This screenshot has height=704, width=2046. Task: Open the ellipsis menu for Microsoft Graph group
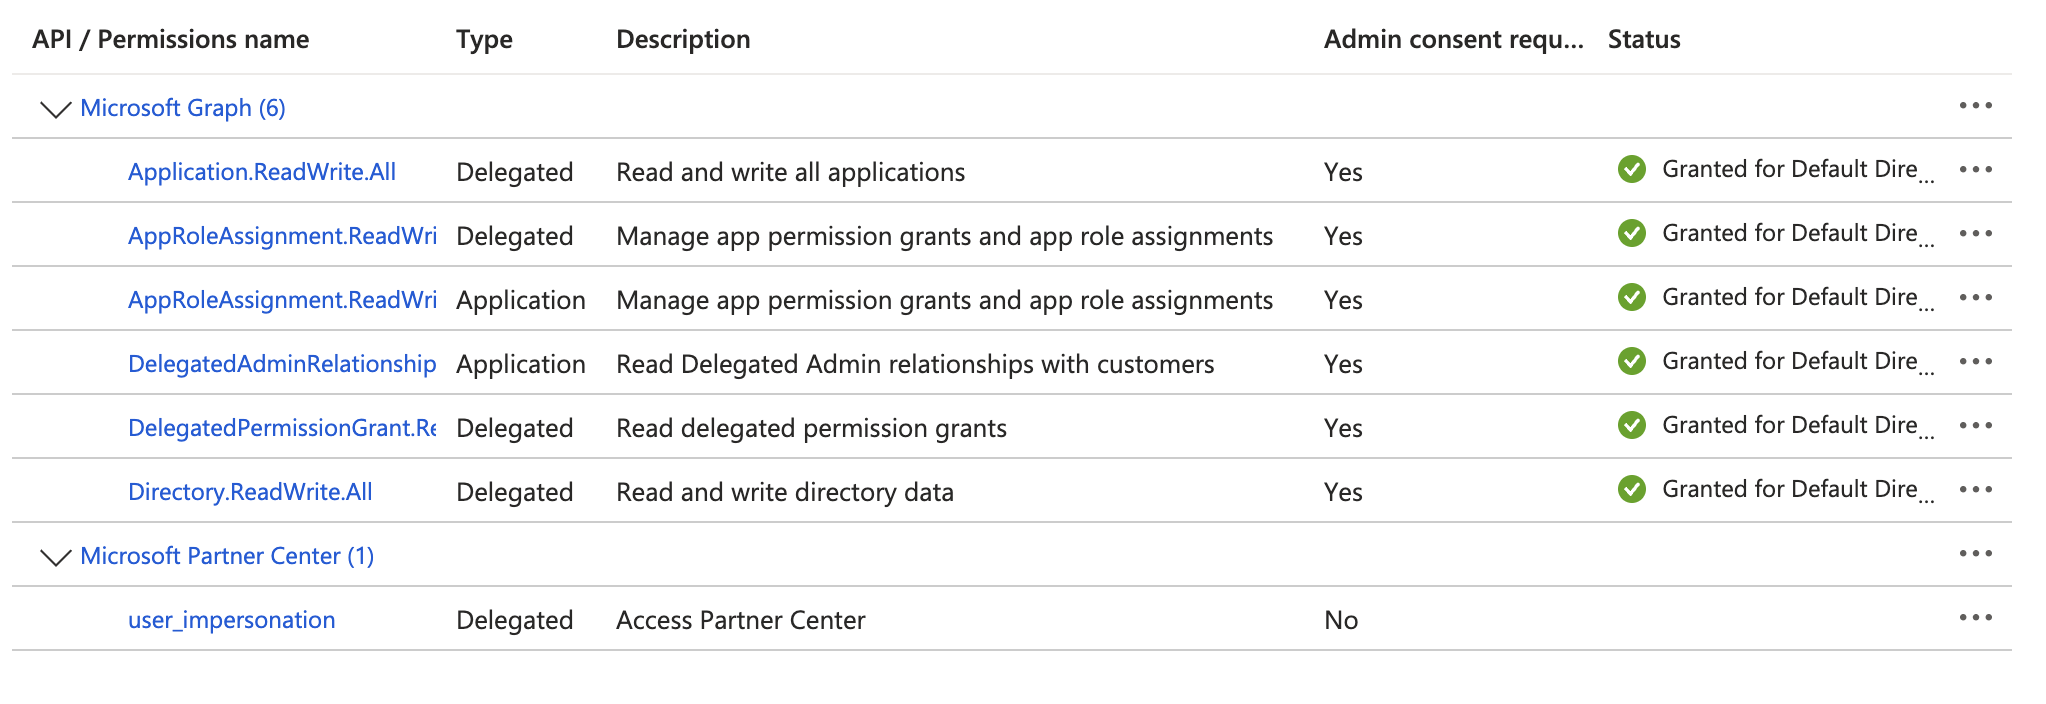(x=1975, y=106)
